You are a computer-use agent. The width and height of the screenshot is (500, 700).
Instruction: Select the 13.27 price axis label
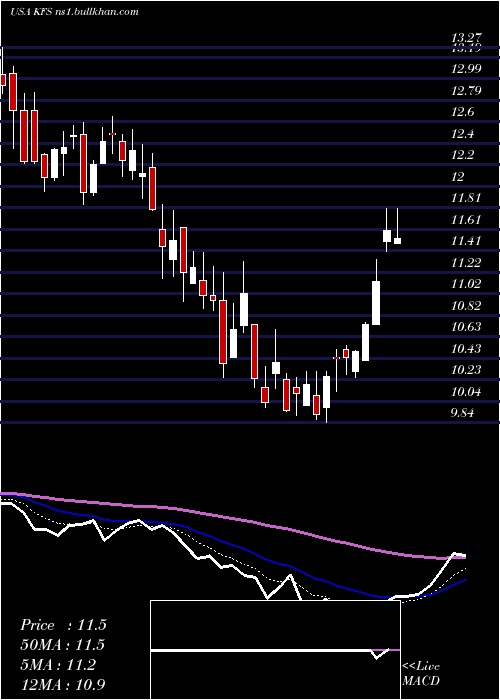(466, 38)
